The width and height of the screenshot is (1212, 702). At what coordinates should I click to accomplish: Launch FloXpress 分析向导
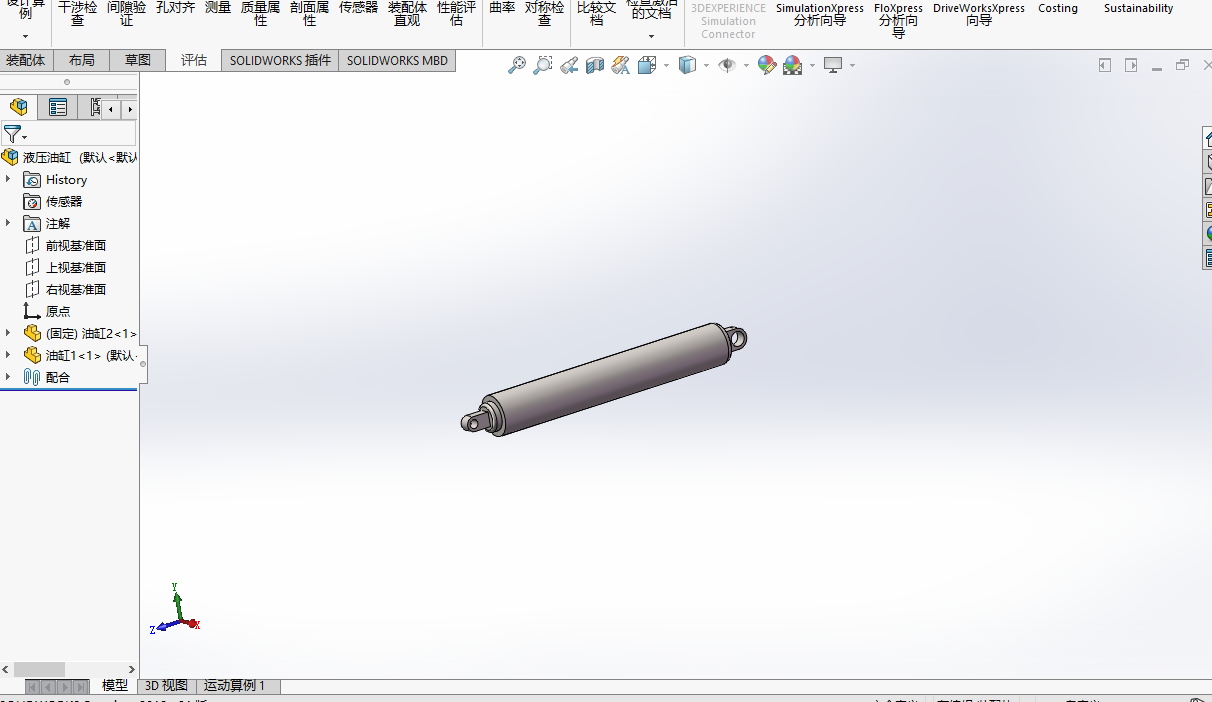[899, 18]
